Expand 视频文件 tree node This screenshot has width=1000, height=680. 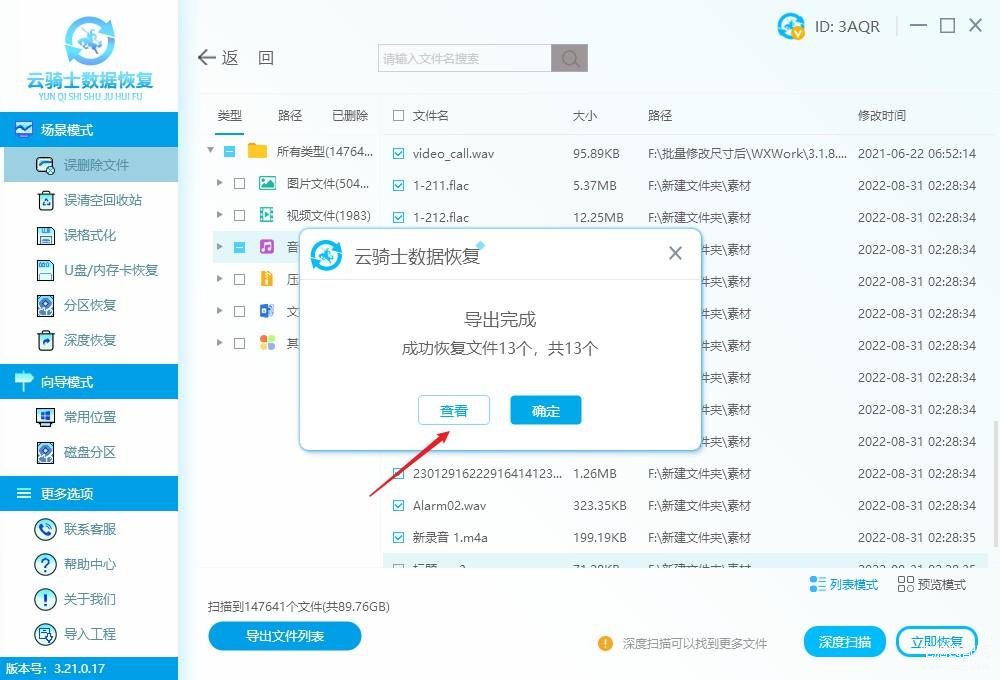(x=219, y=215)
